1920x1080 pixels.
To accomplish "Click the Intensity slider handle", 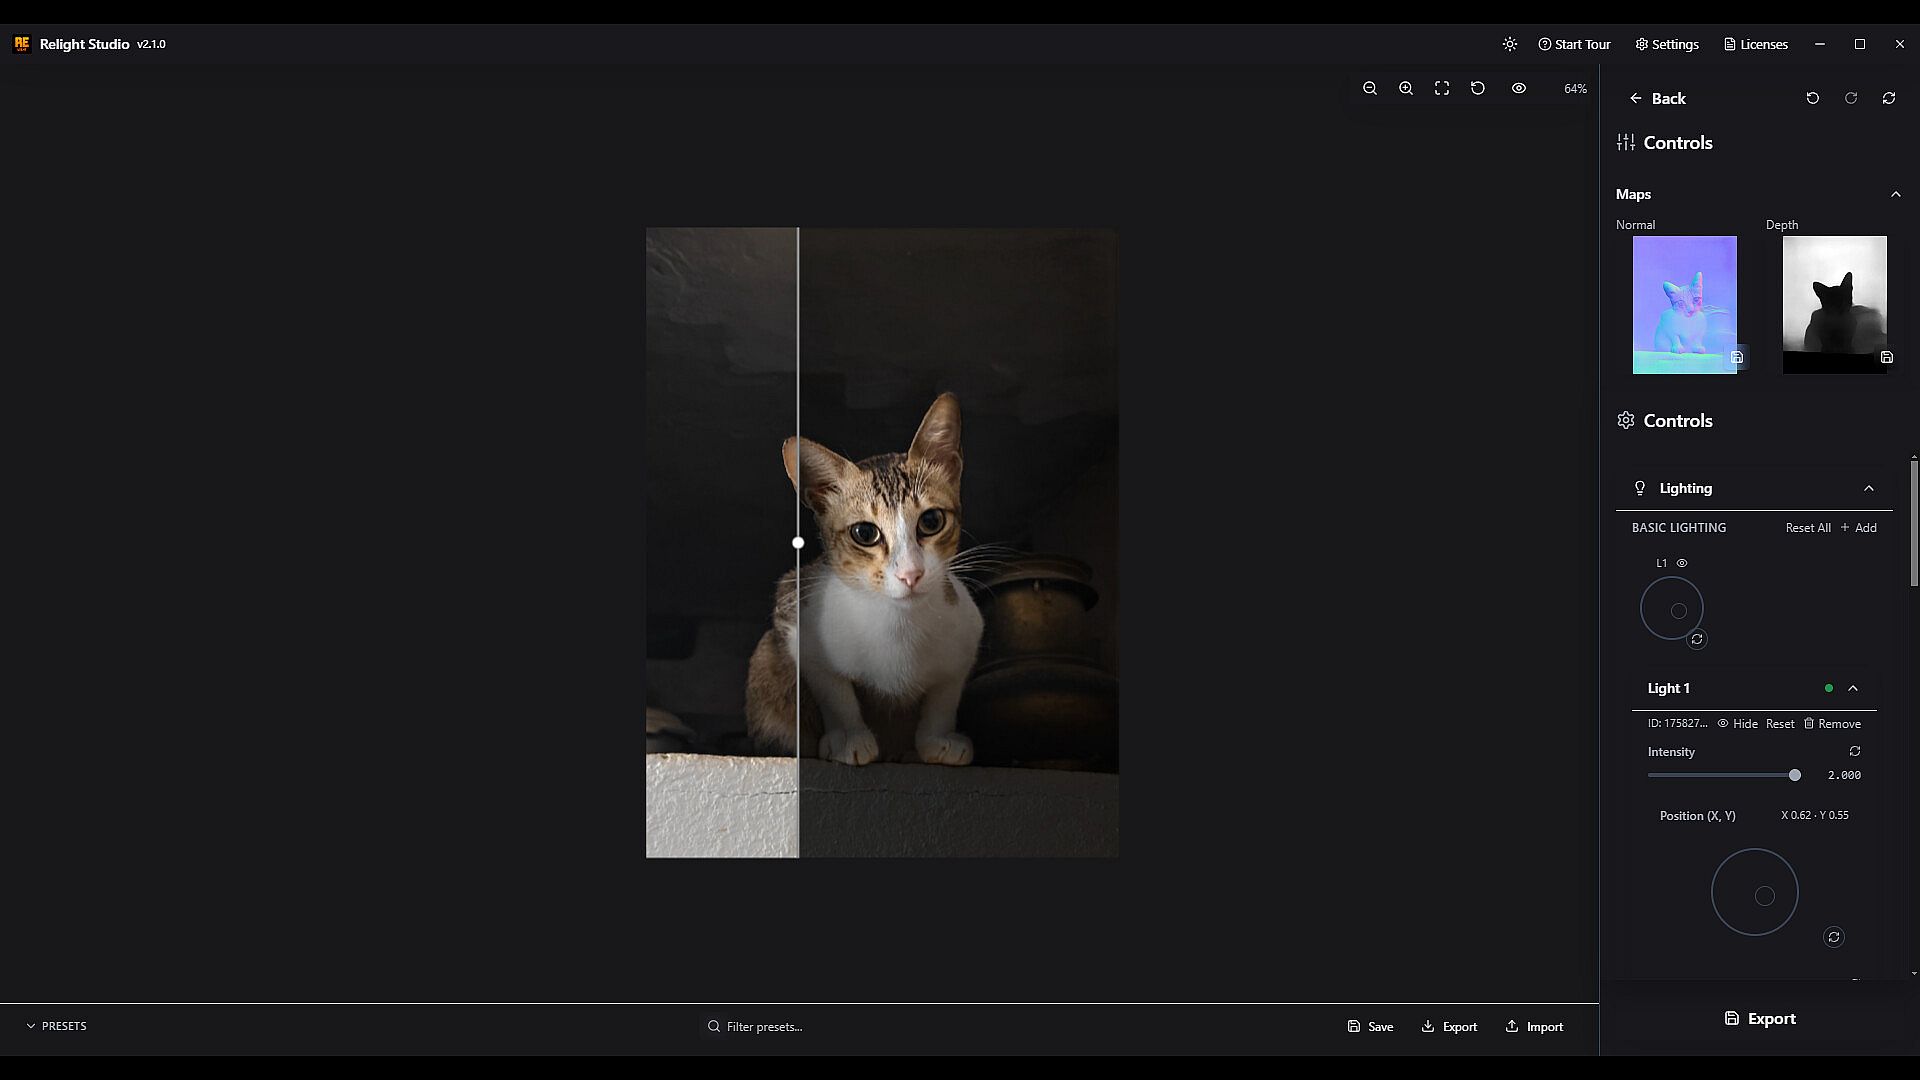I will pyautogui.click(x=1795, y=775).
